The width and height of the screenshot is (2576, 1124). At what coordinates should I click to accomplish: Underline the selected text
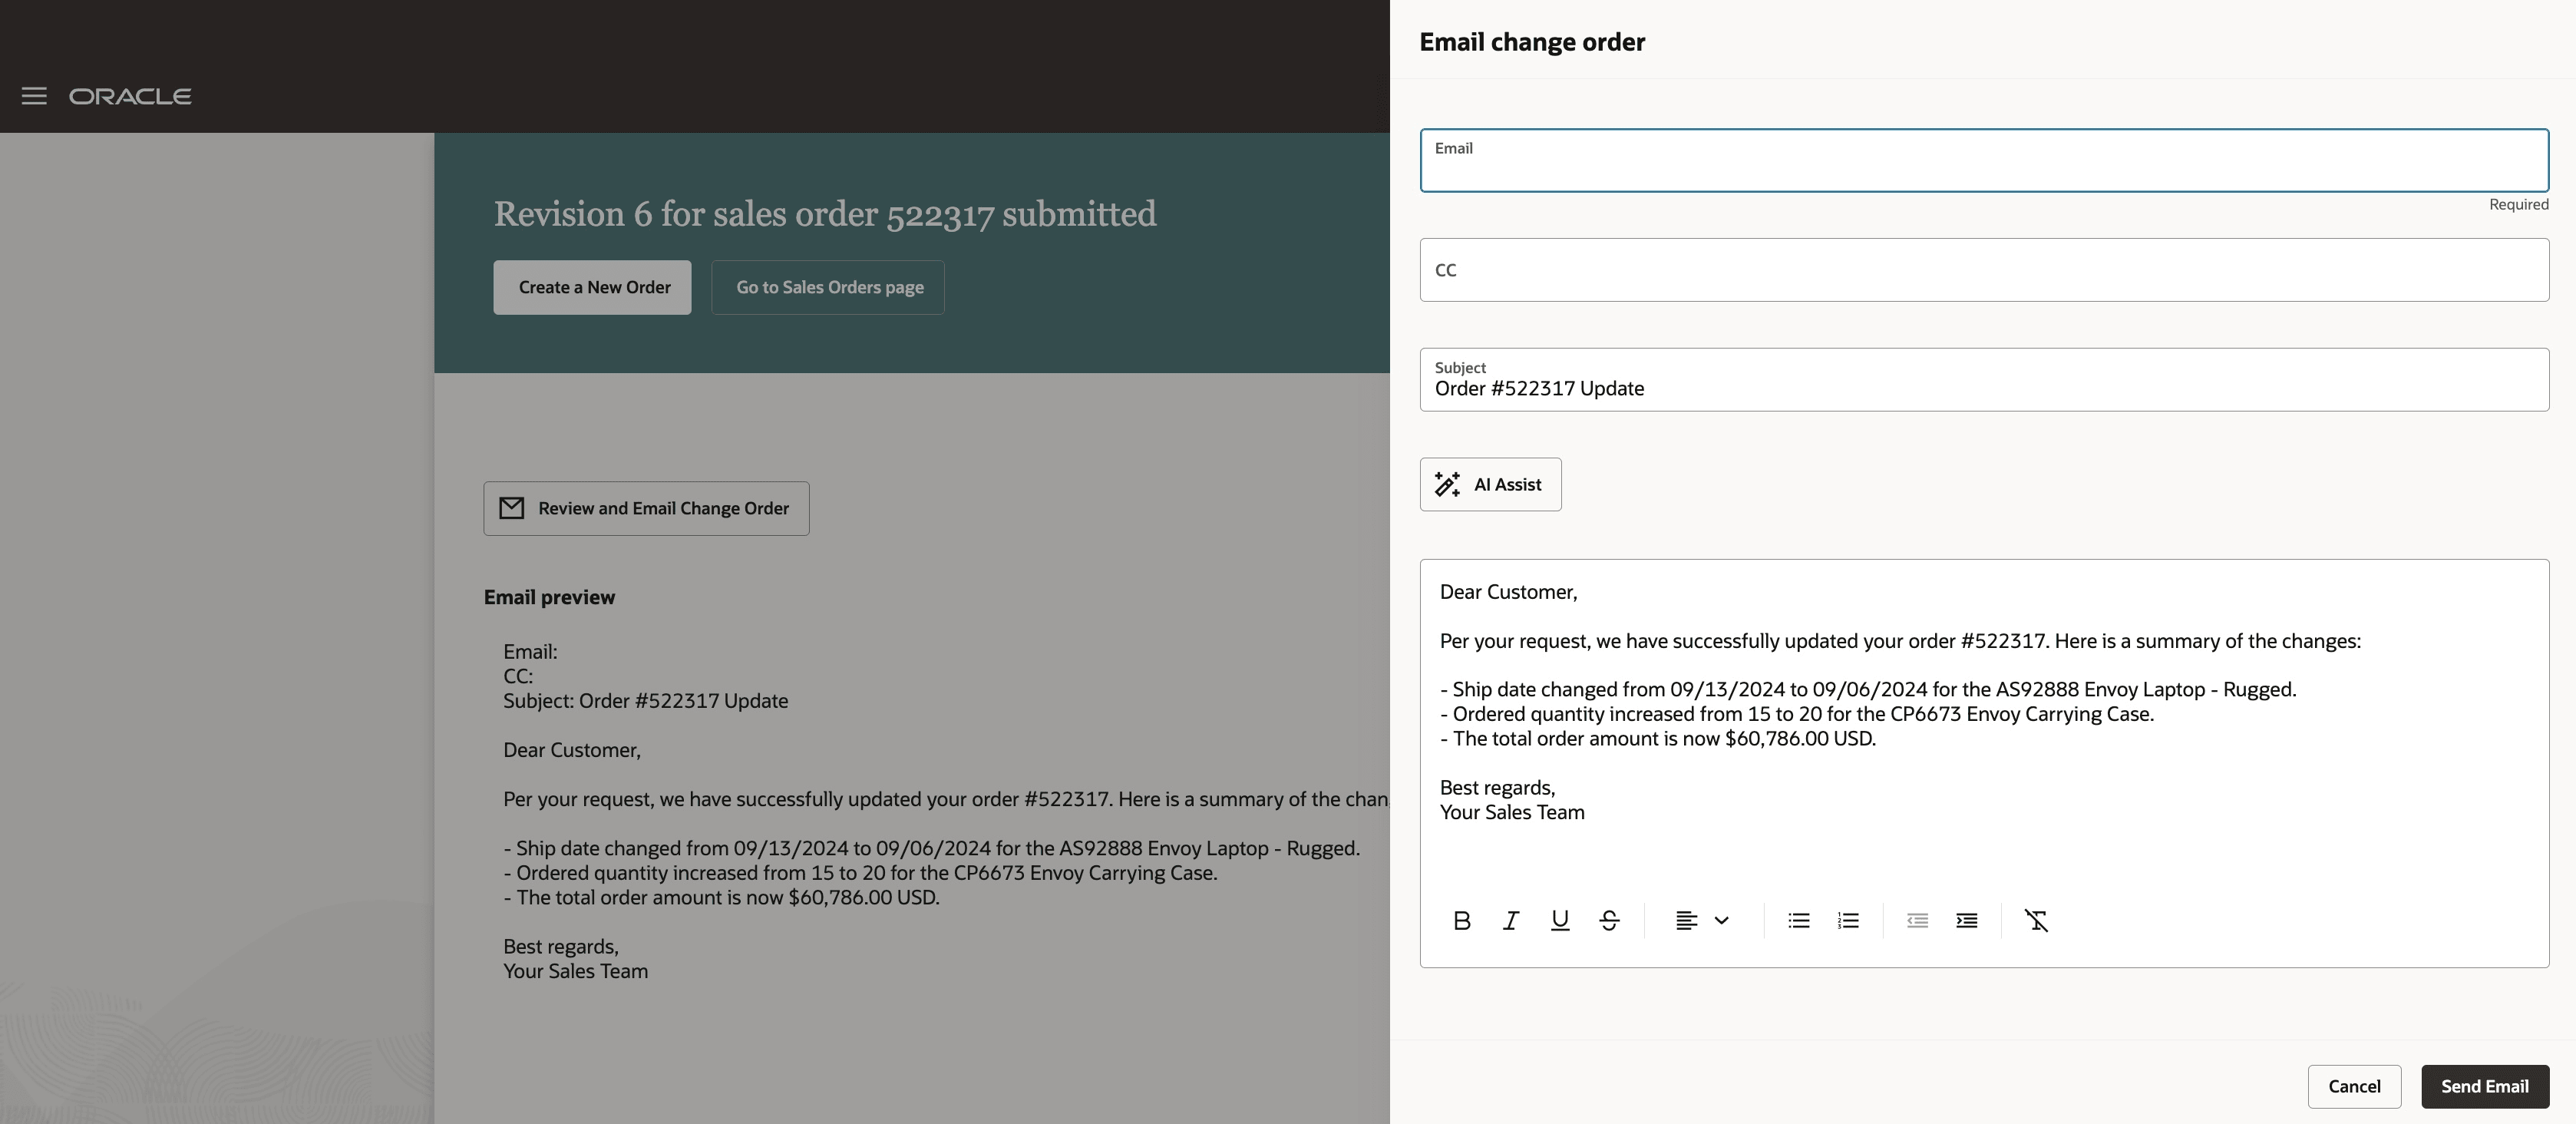[1559, 920]
